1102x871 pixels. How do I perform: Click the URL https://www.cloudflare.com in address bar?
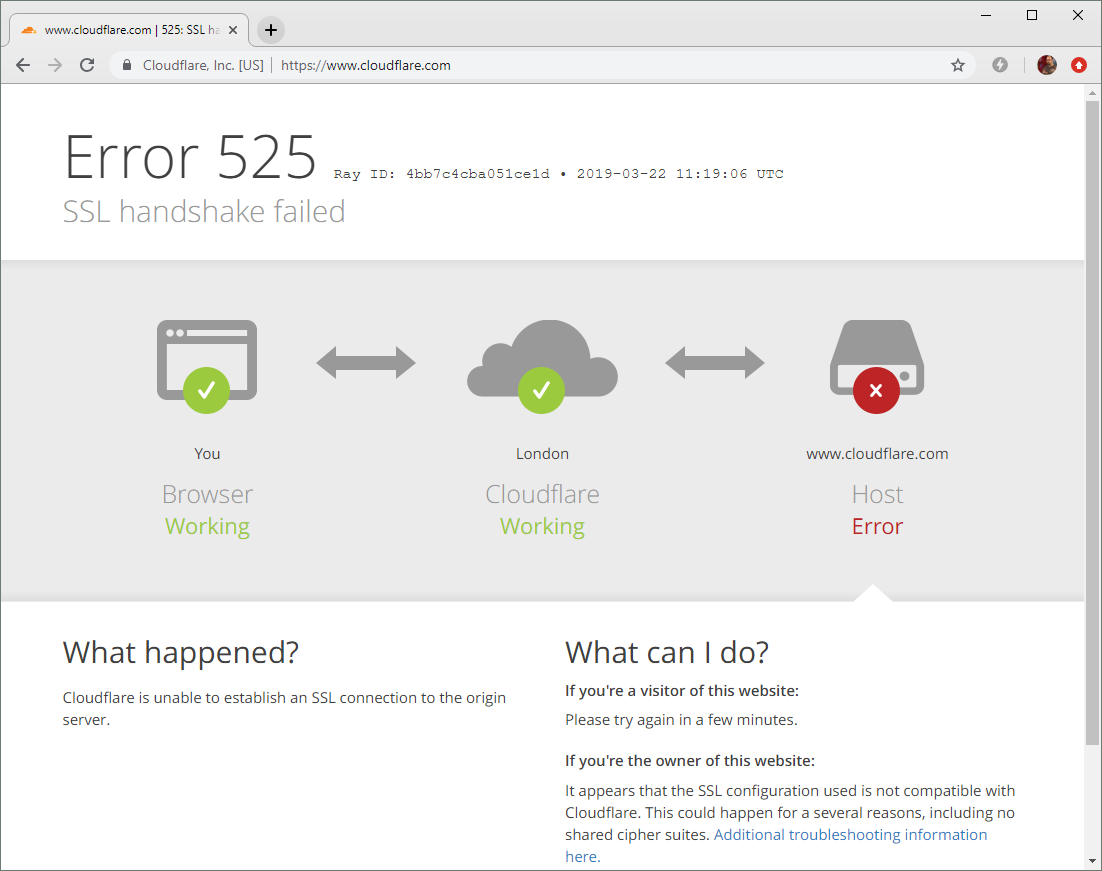coord(365,65)
